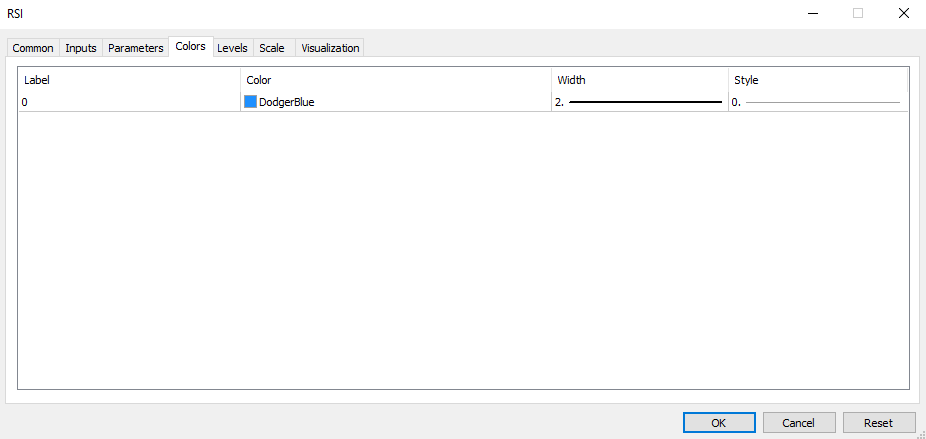Close the RSI dialog window

click(x=904, y=13)
